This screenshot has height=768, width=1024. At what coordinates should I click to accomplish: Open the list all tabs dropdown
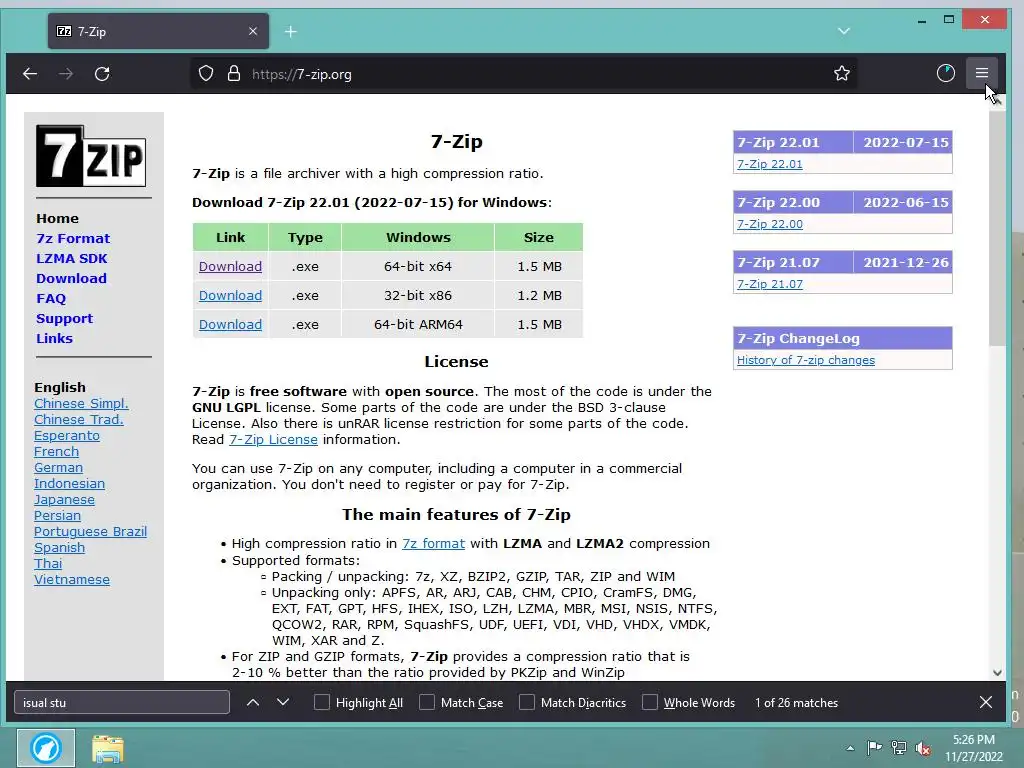click(844, 31)
